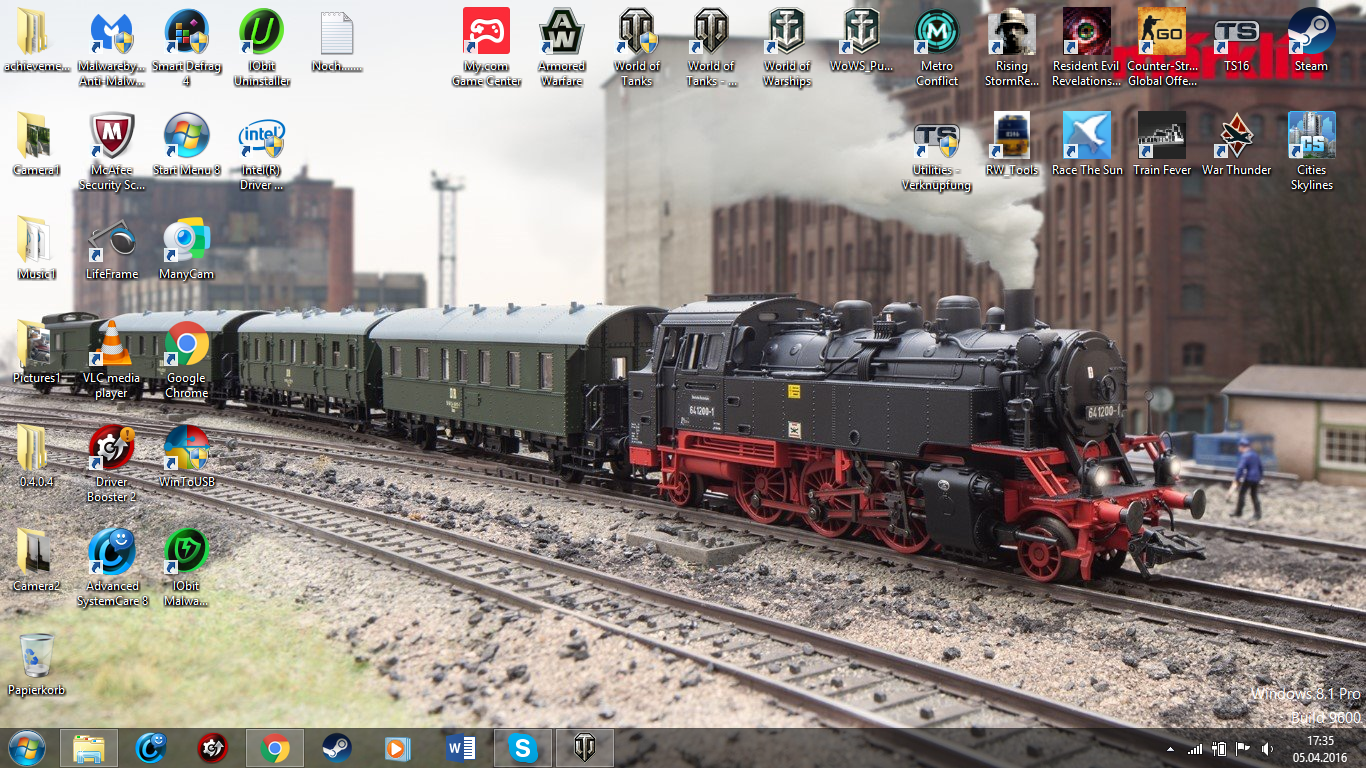This screenshot has height=768, width=1366.
Task: Select the Cities Skylines desktop icon
Action: click(x=1311, y=138)
